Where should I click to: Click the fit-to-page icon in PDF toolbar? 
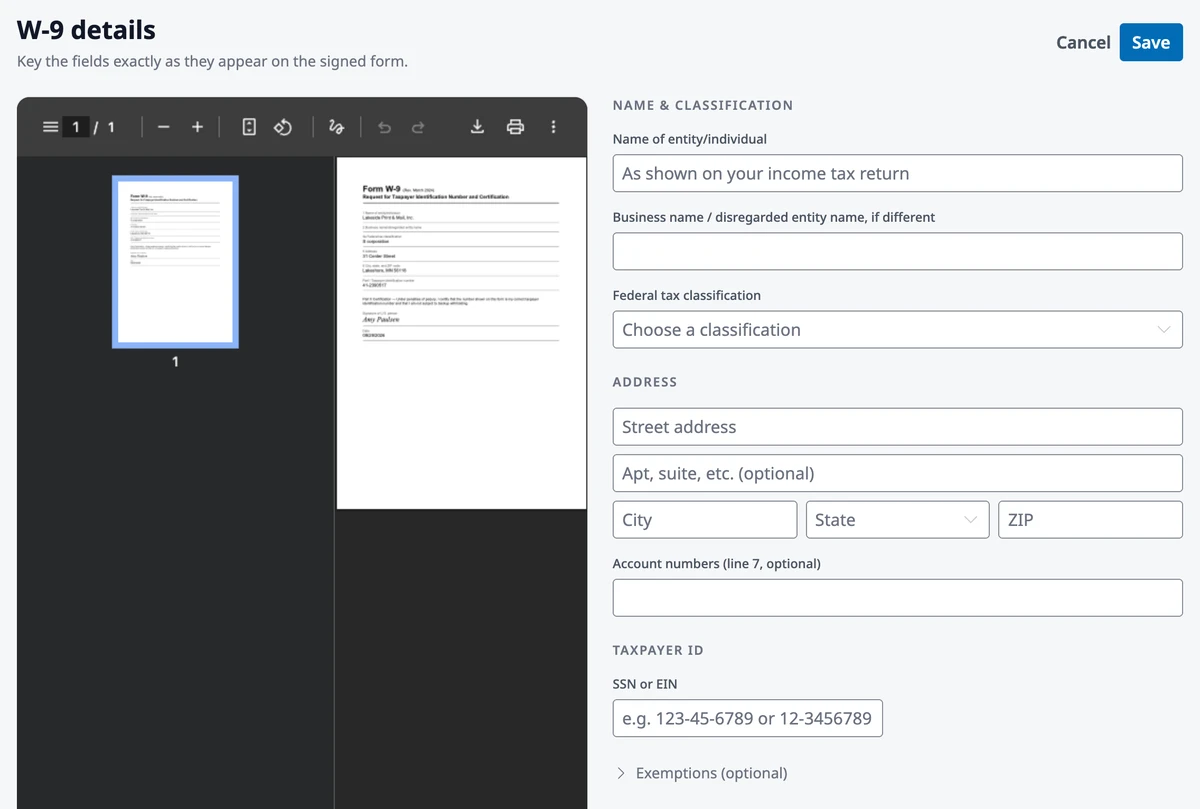point(250,127)
